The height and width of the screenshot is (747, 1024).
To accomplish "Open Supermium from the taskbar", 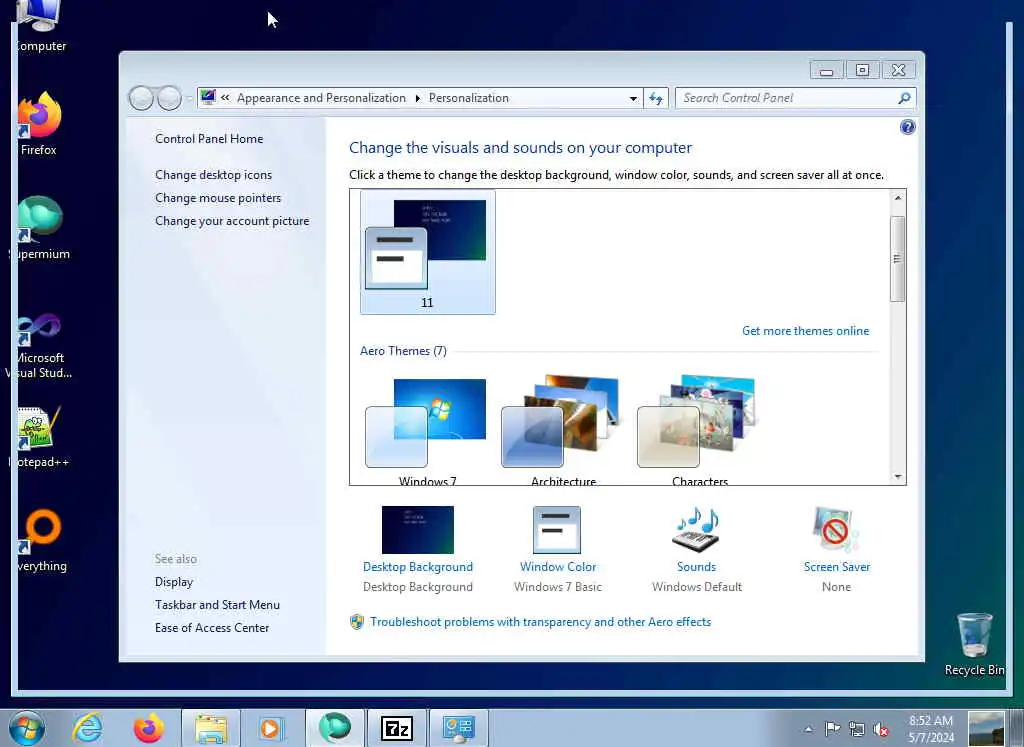I will (334, 728).
